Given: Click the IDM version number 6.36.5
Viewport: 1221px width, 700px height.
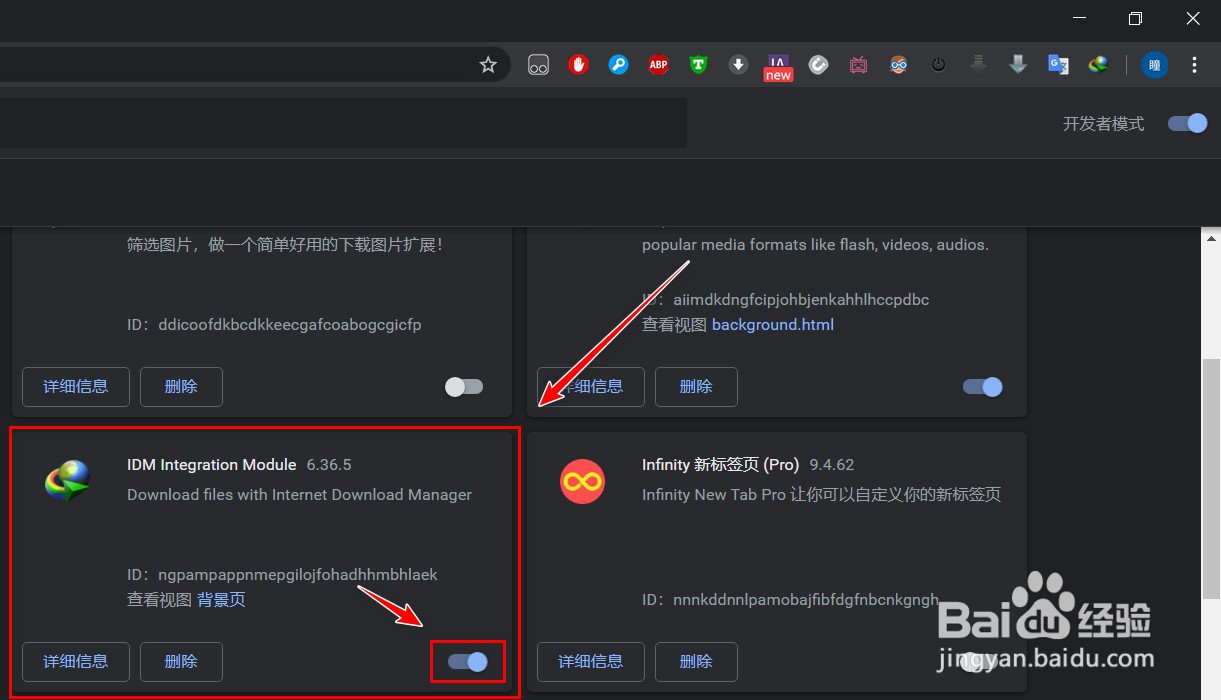Looking at the screenshot, I should coord(329,464).
